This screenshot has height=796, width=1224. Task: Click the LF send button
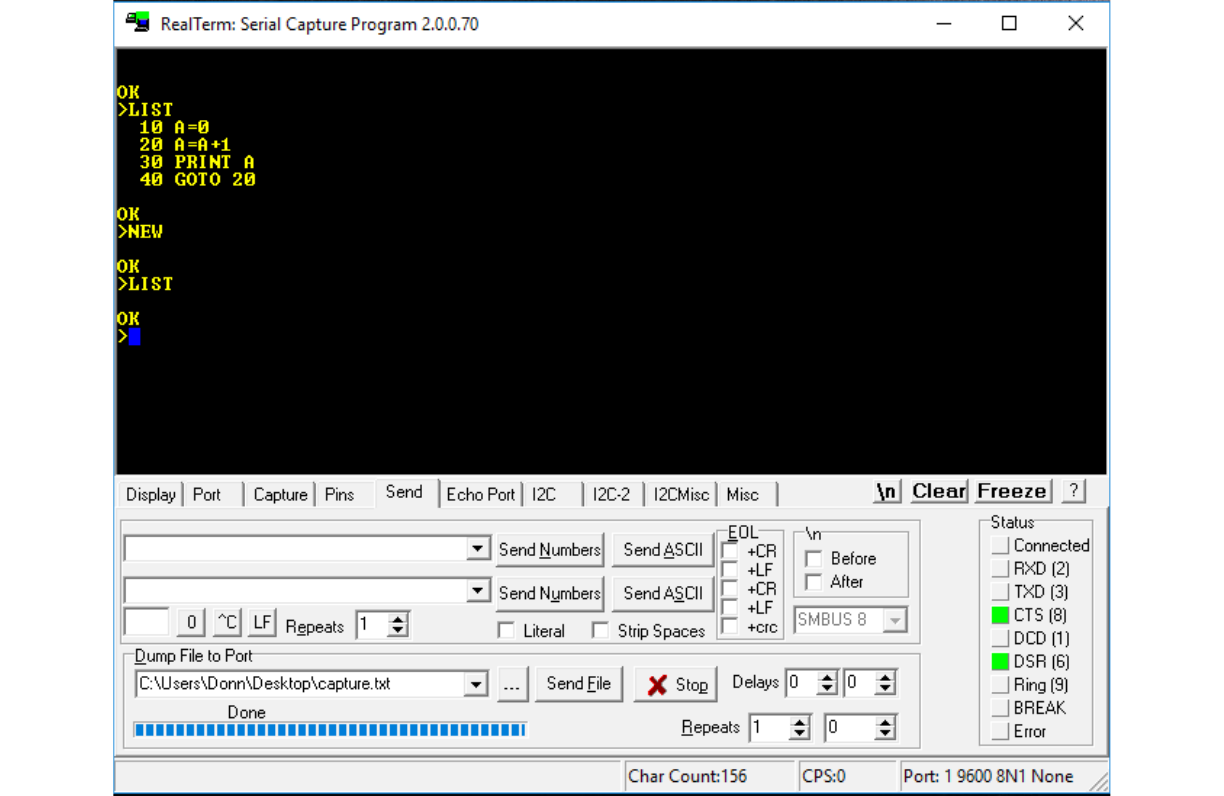(262, 622)
